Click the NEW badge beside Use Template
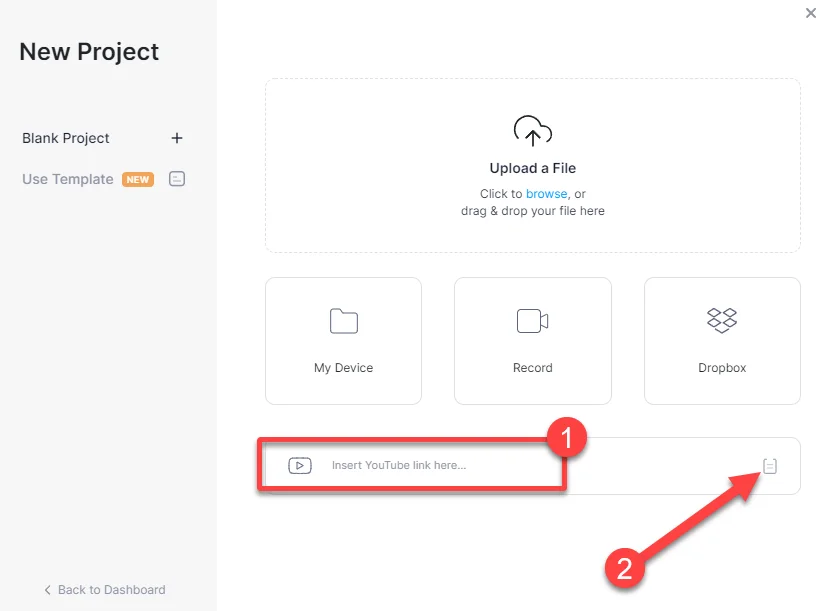Screen dimensions: 825x611 [x=138, y=179]
